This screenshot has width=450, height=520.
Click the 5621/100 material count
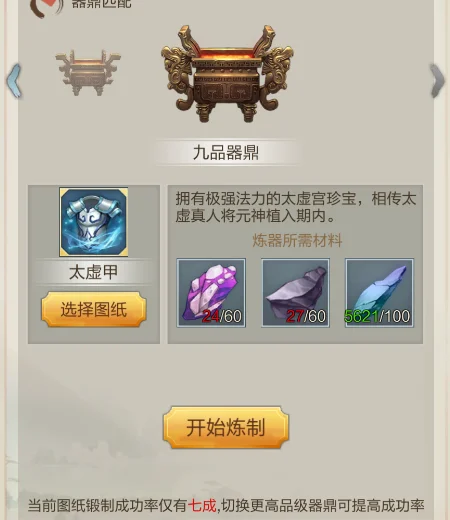tap(377, 316)
